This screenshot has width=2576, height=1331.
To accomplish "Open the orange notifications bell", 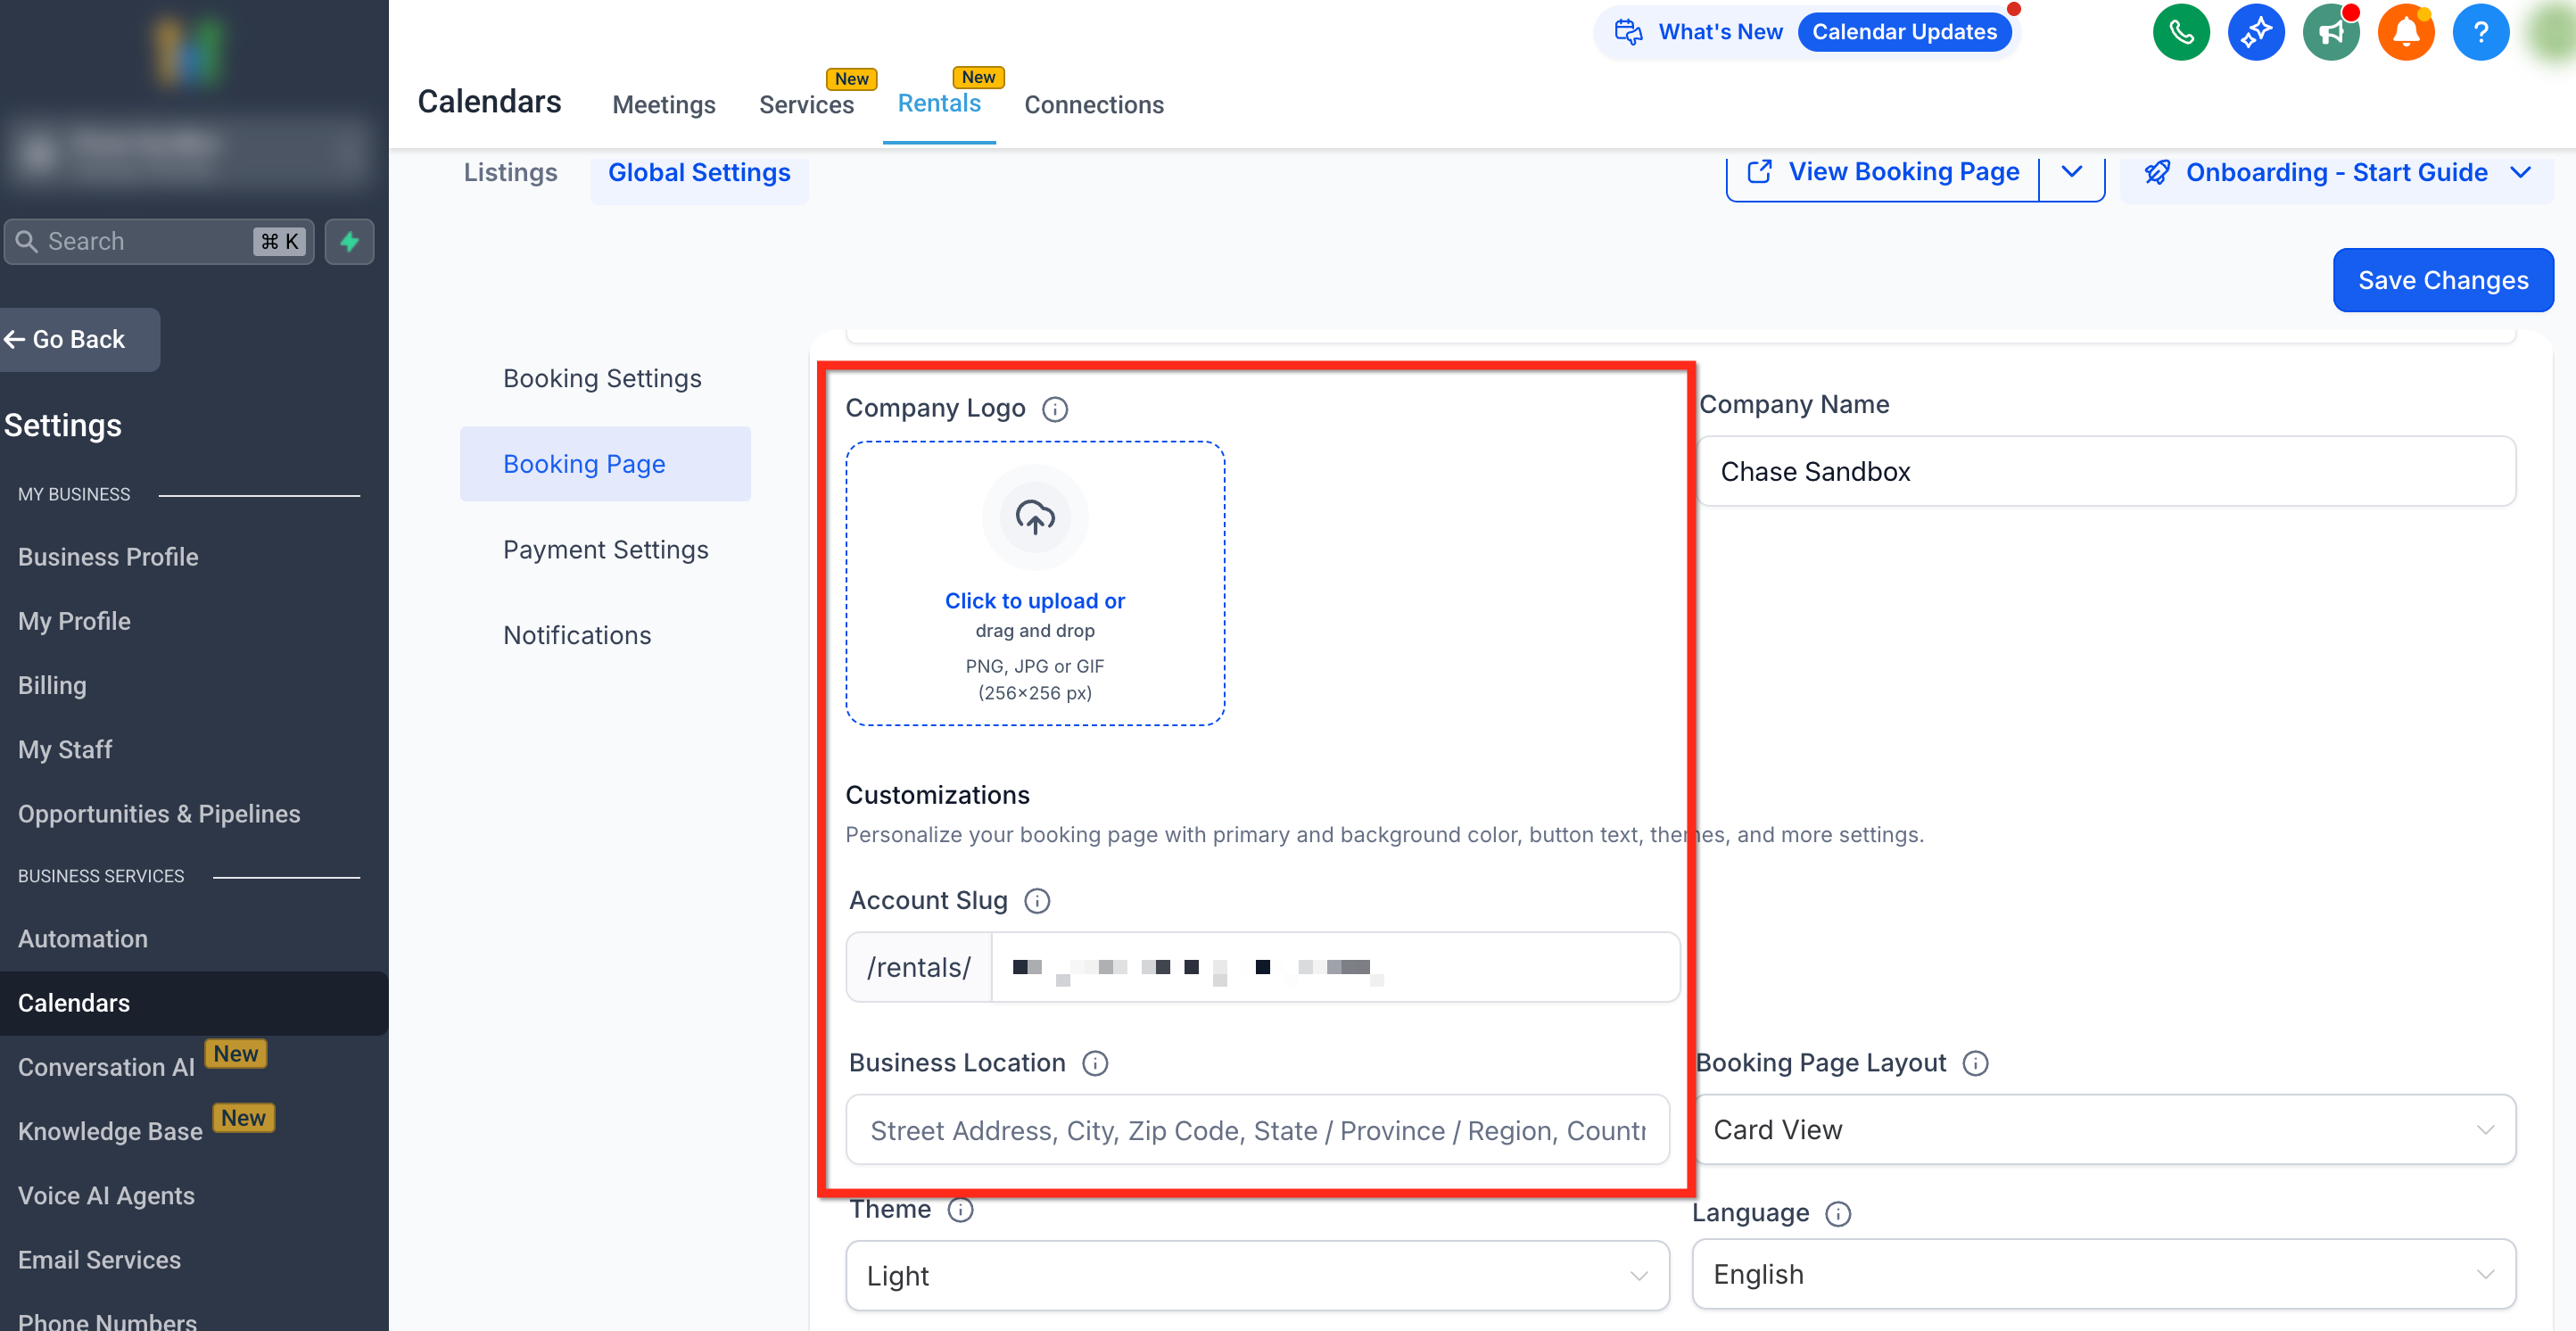I will pos(2405,33).
